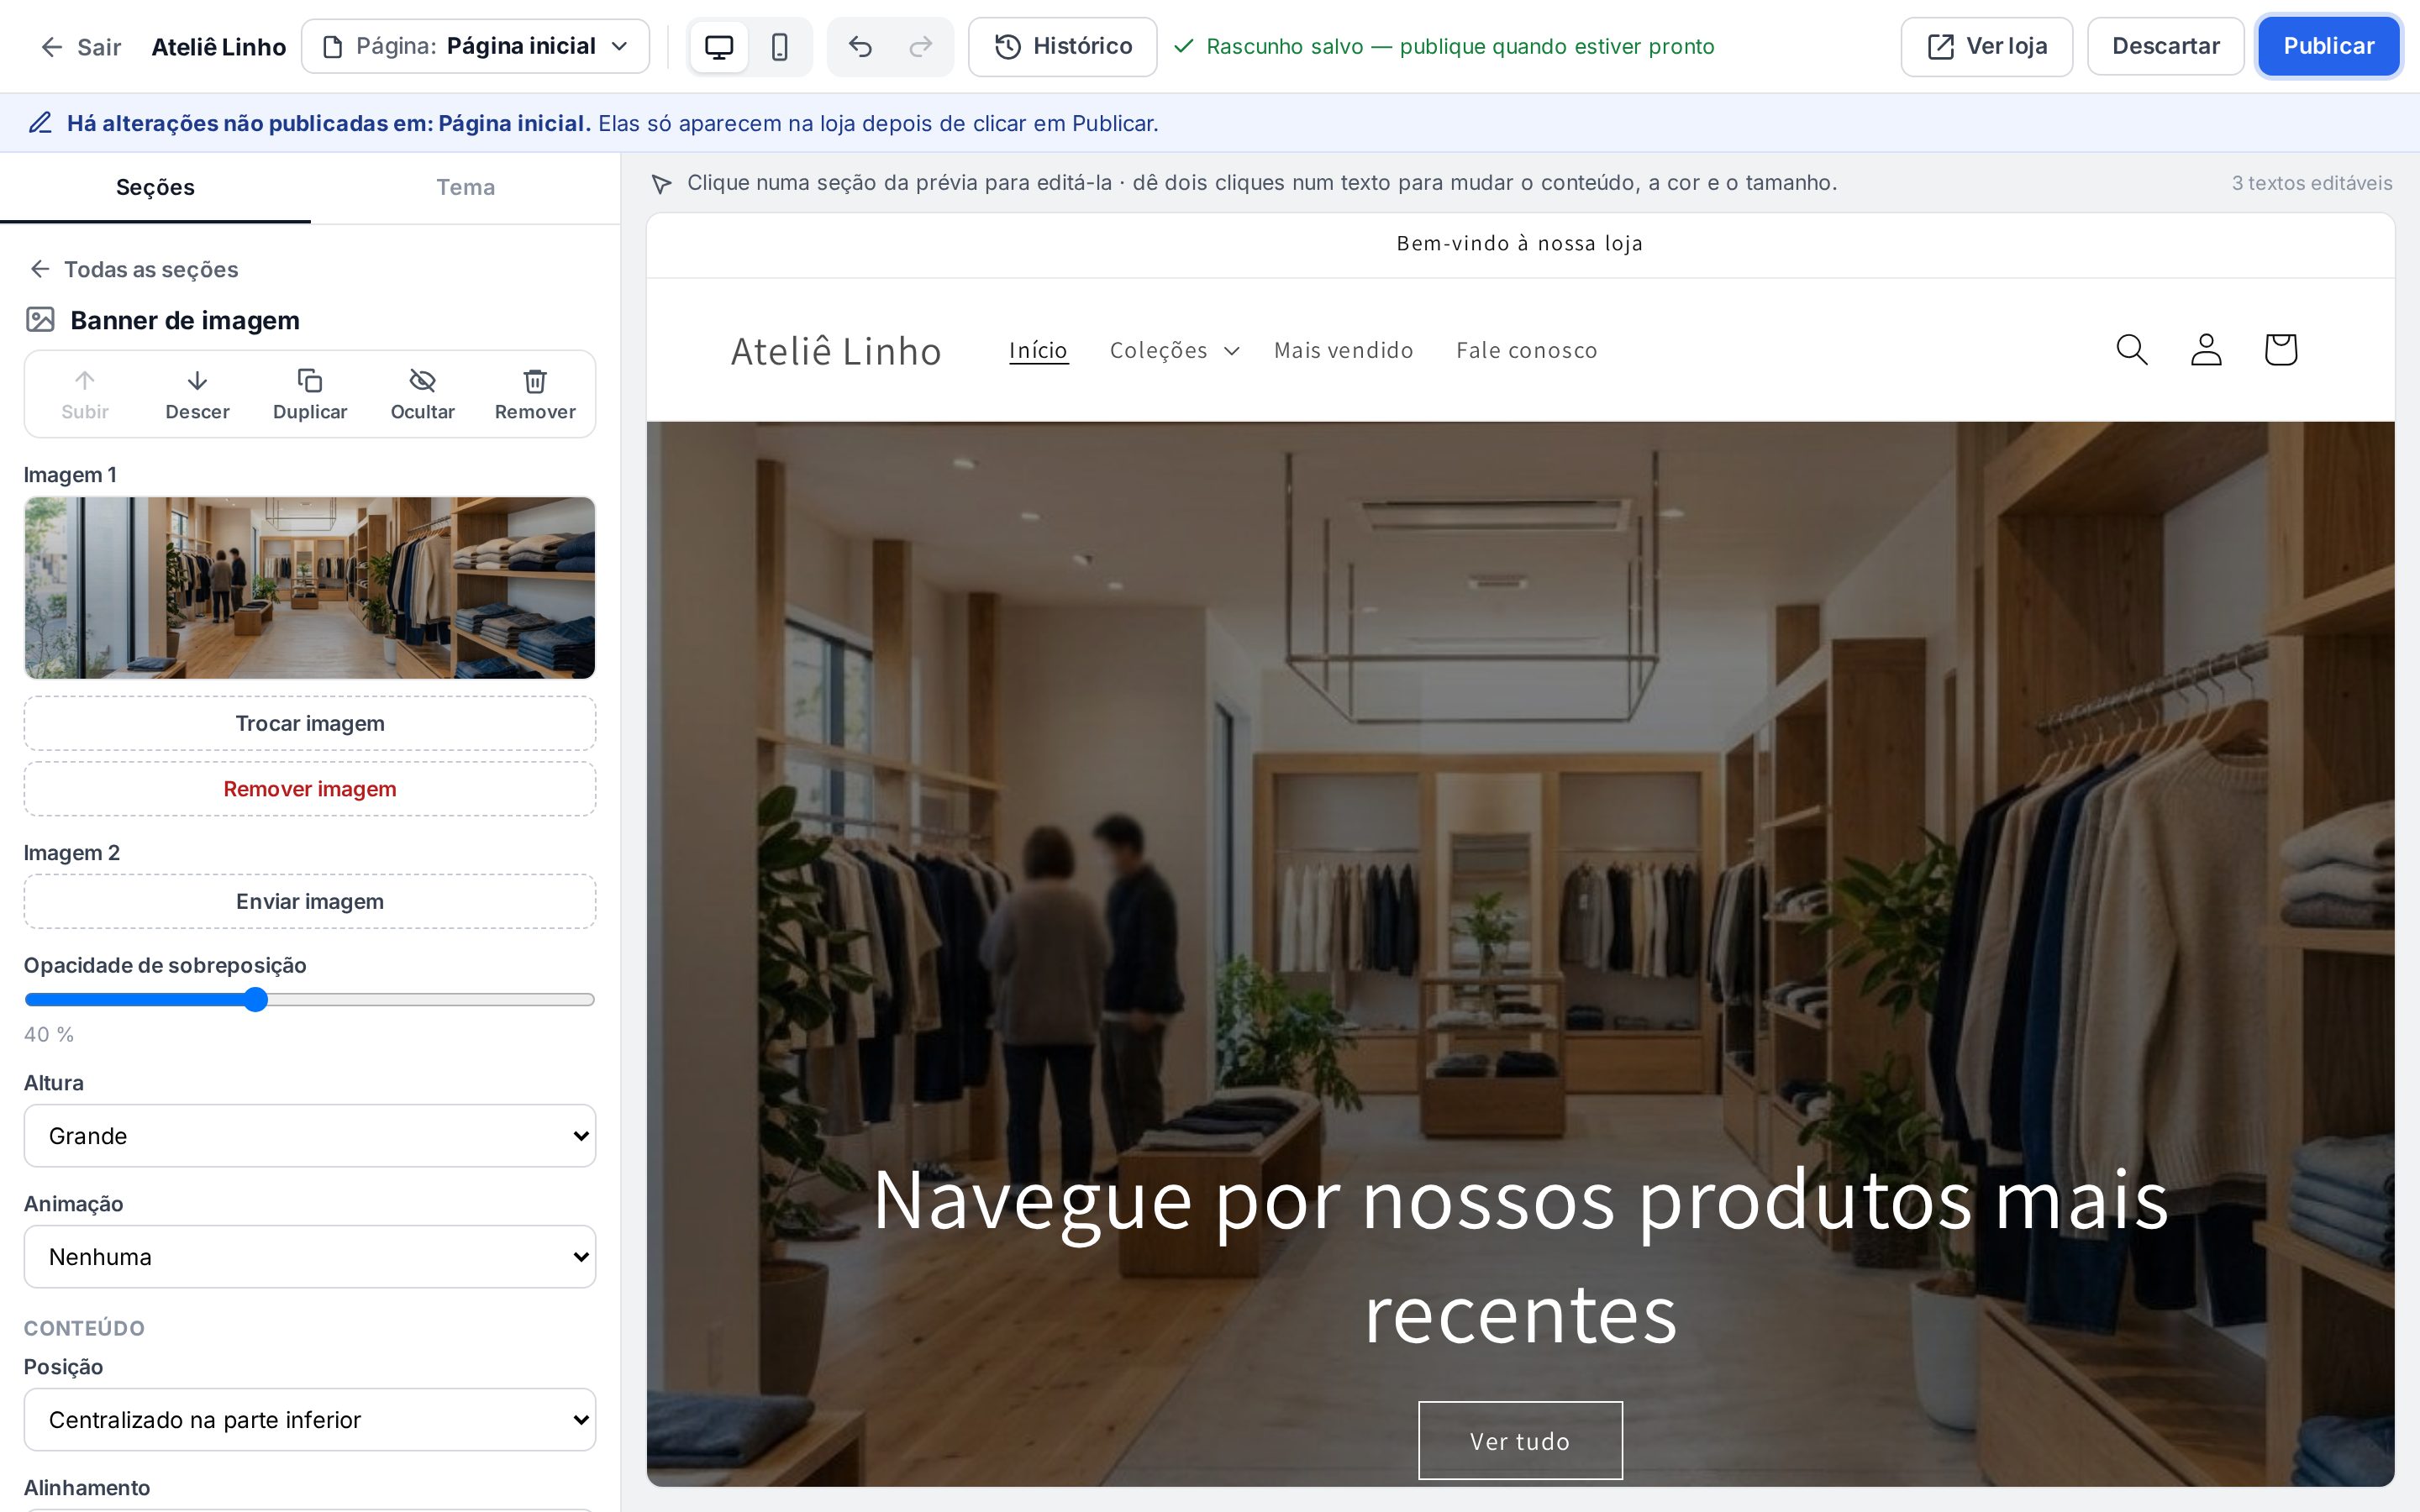Move section down with Descer
The image size is (2420, 1512).
click(x=197, y=394)
